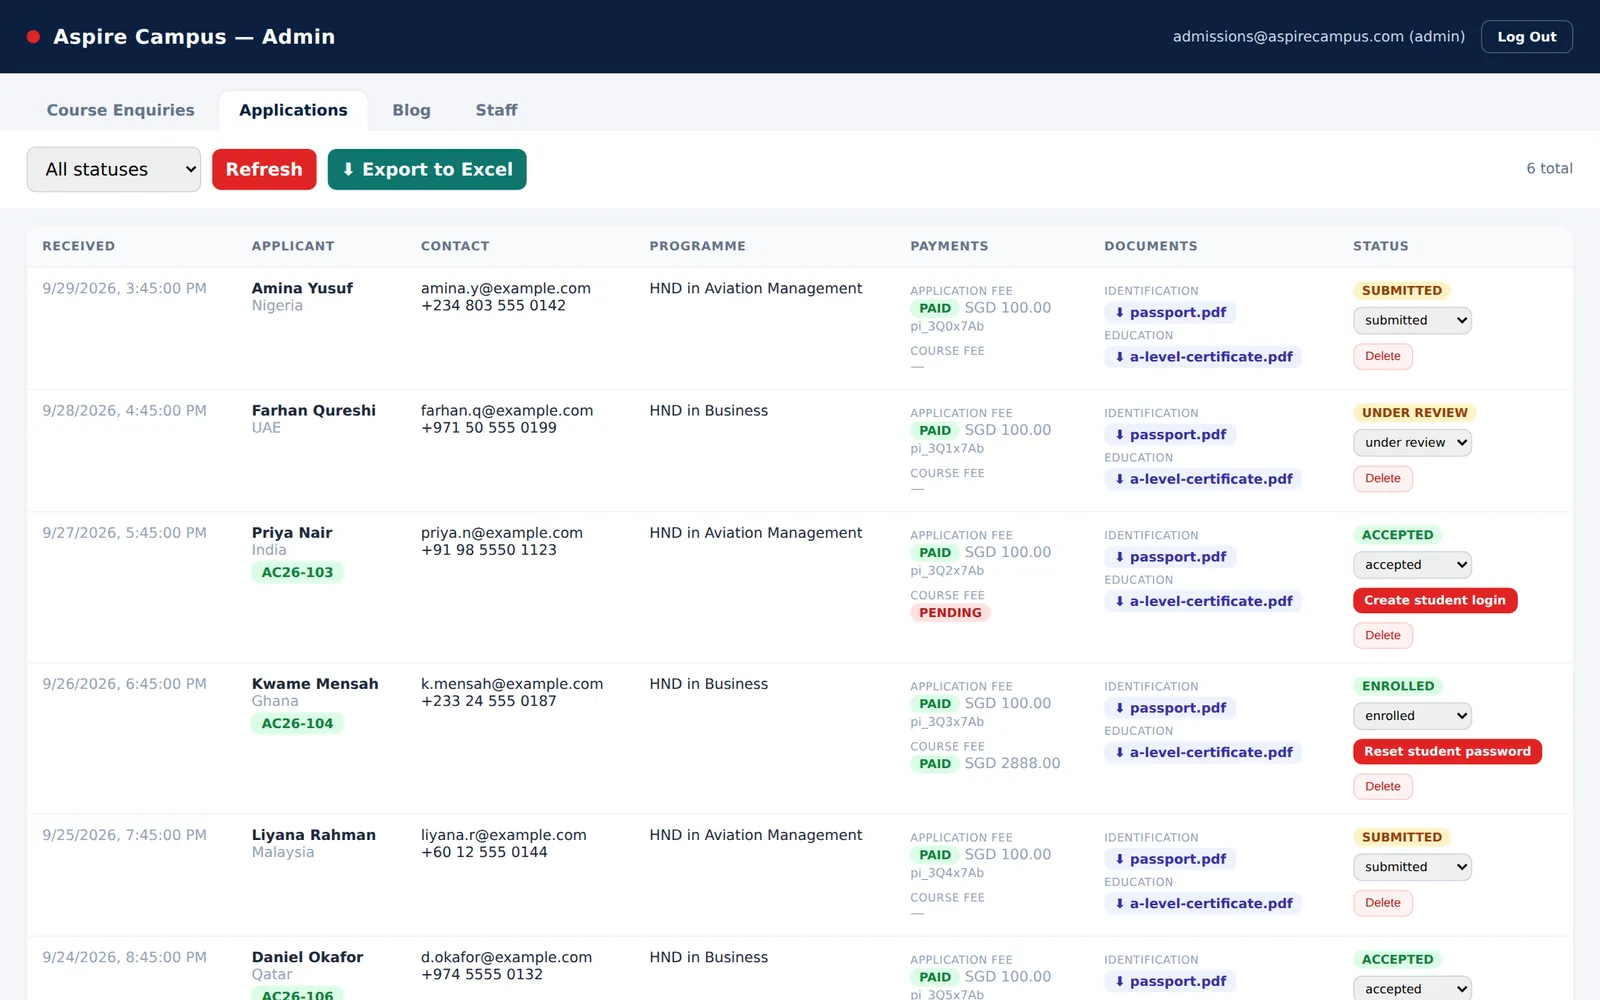Click the UNDER REVIEW status badge
The image size is (1600, 1000).
[1414, 412]
